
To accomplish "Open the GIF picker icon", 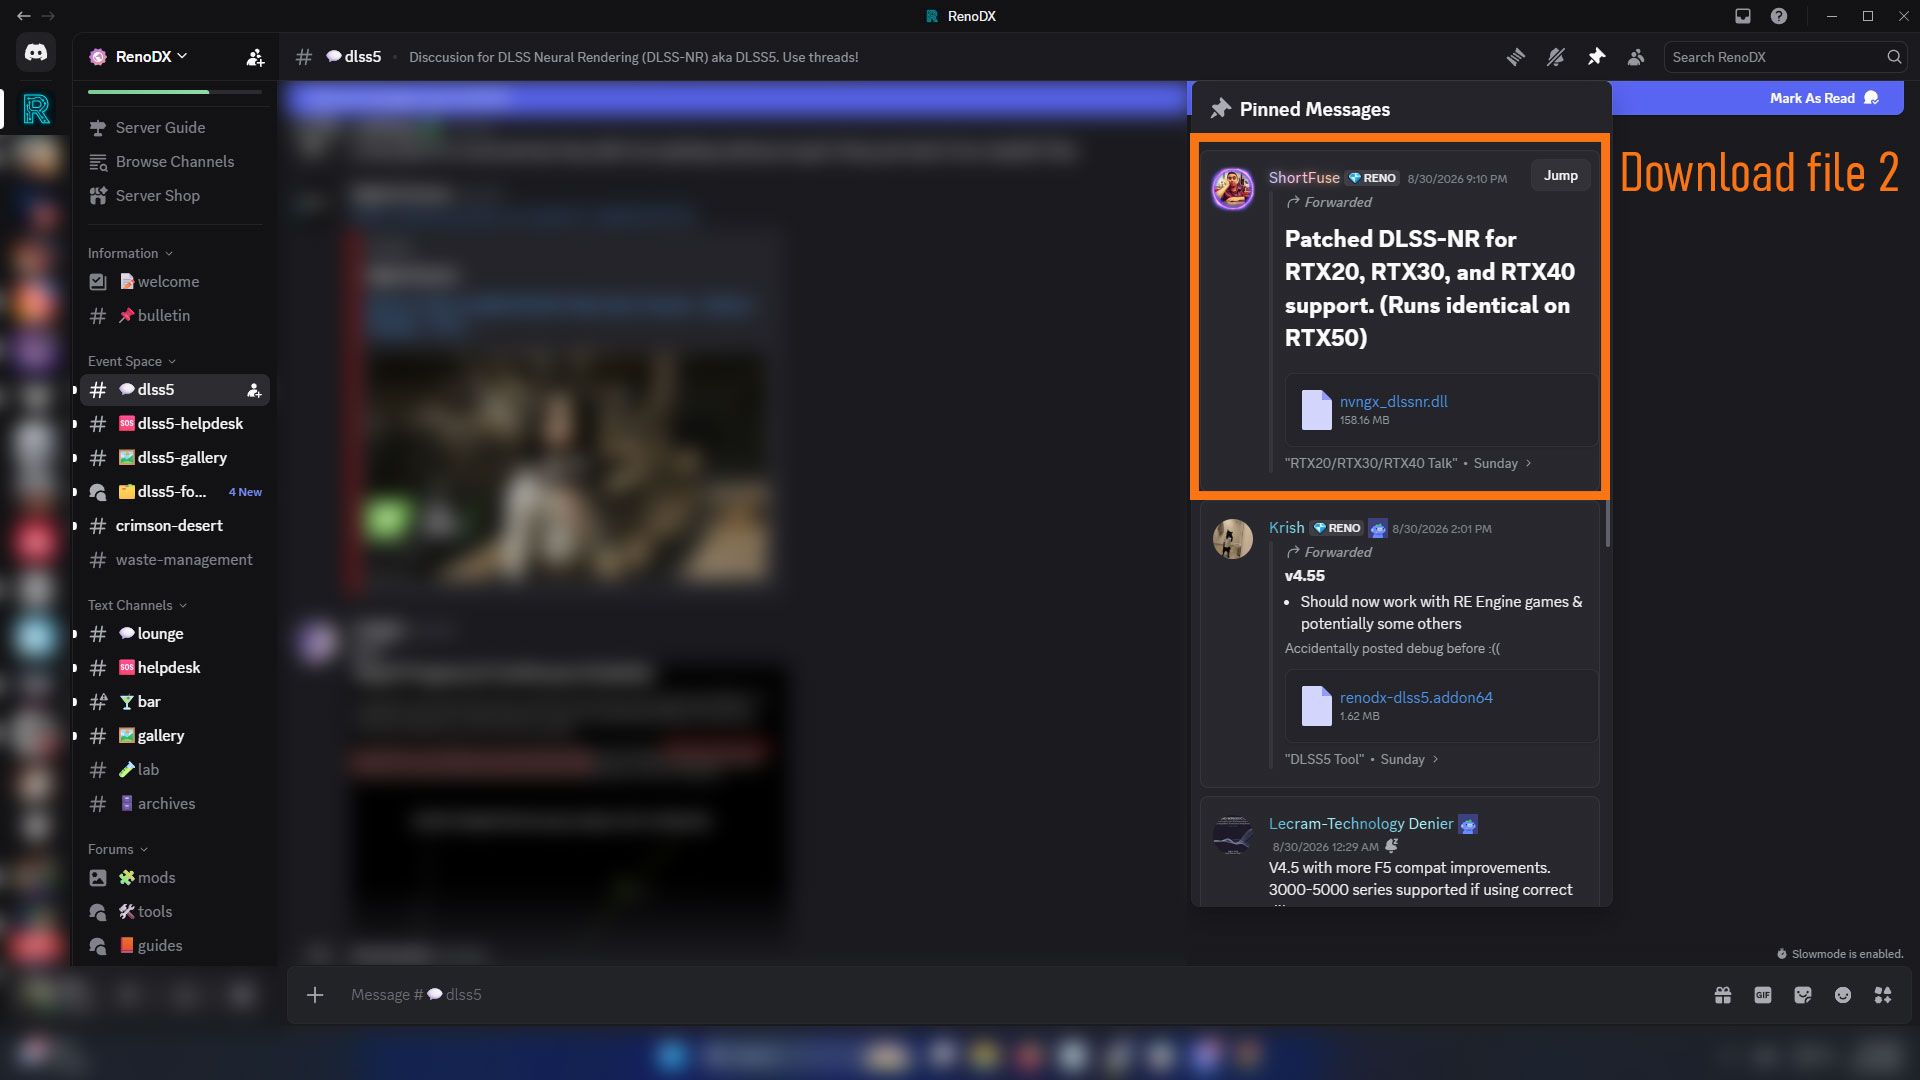I will click(1763, 994).
